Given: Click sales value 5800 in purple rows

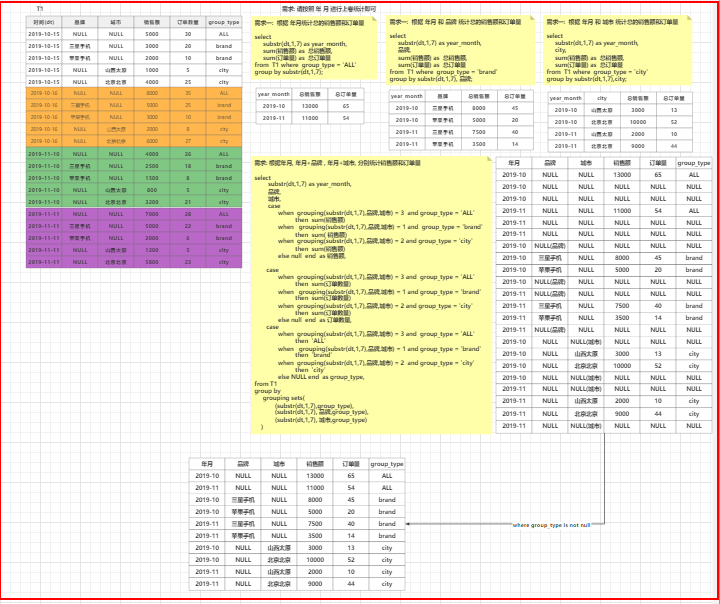Looking at the screenshot, I should pyautogui.click(x=152, y=262).
